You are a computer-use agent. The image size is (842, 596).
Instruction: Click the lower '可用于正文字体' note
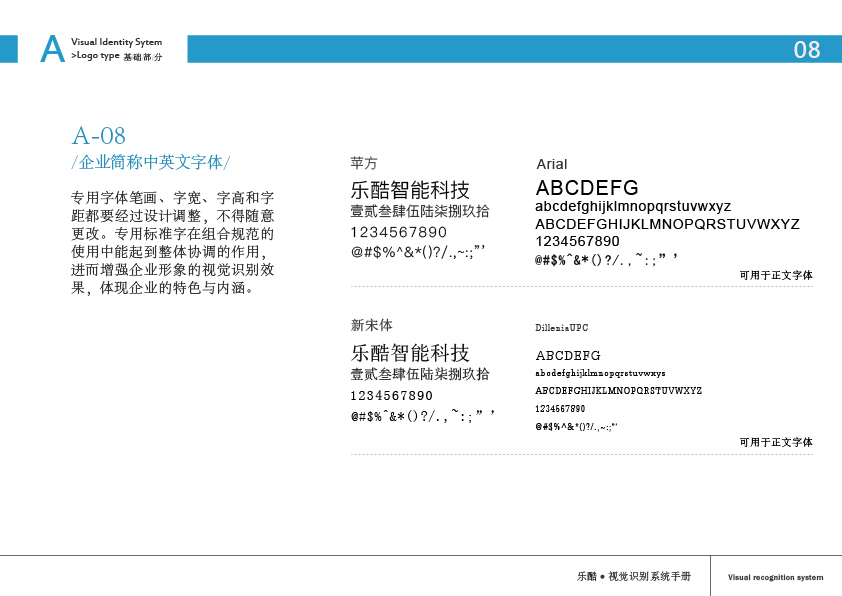776,442
